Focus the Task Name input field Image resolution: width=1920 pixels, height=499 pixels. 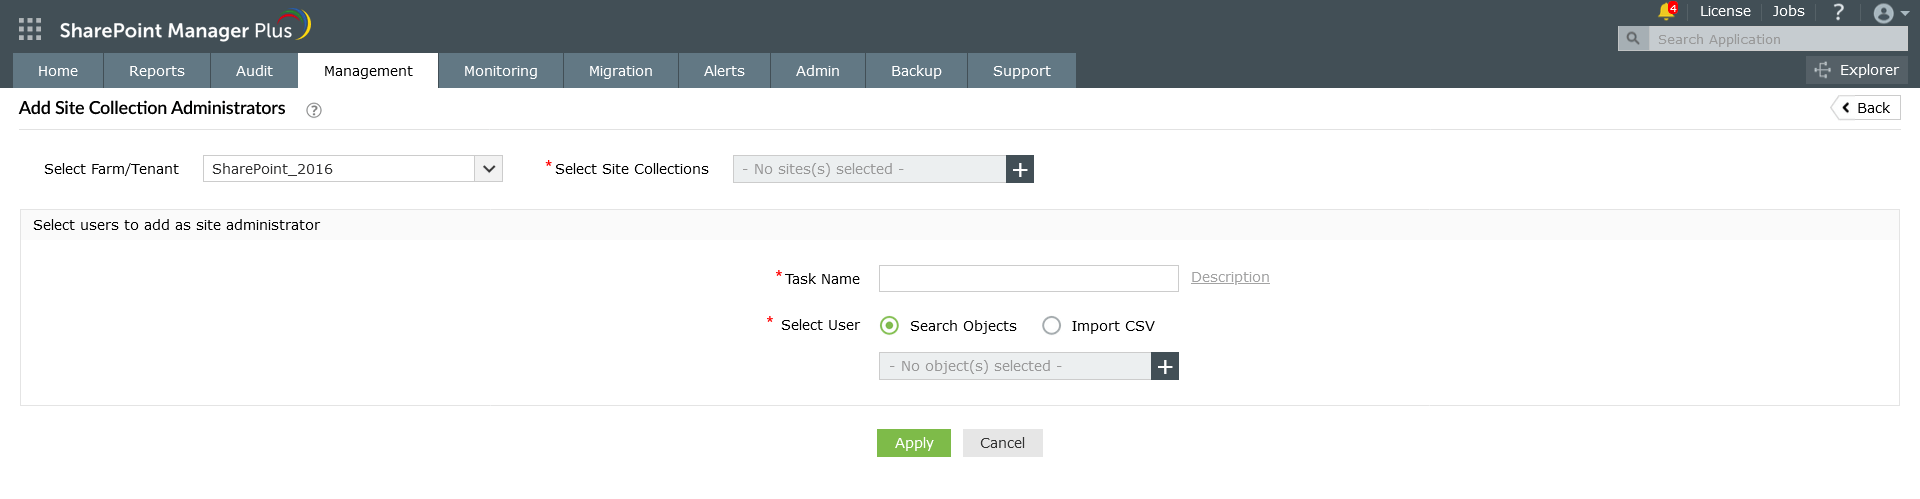pos(1028,278)
